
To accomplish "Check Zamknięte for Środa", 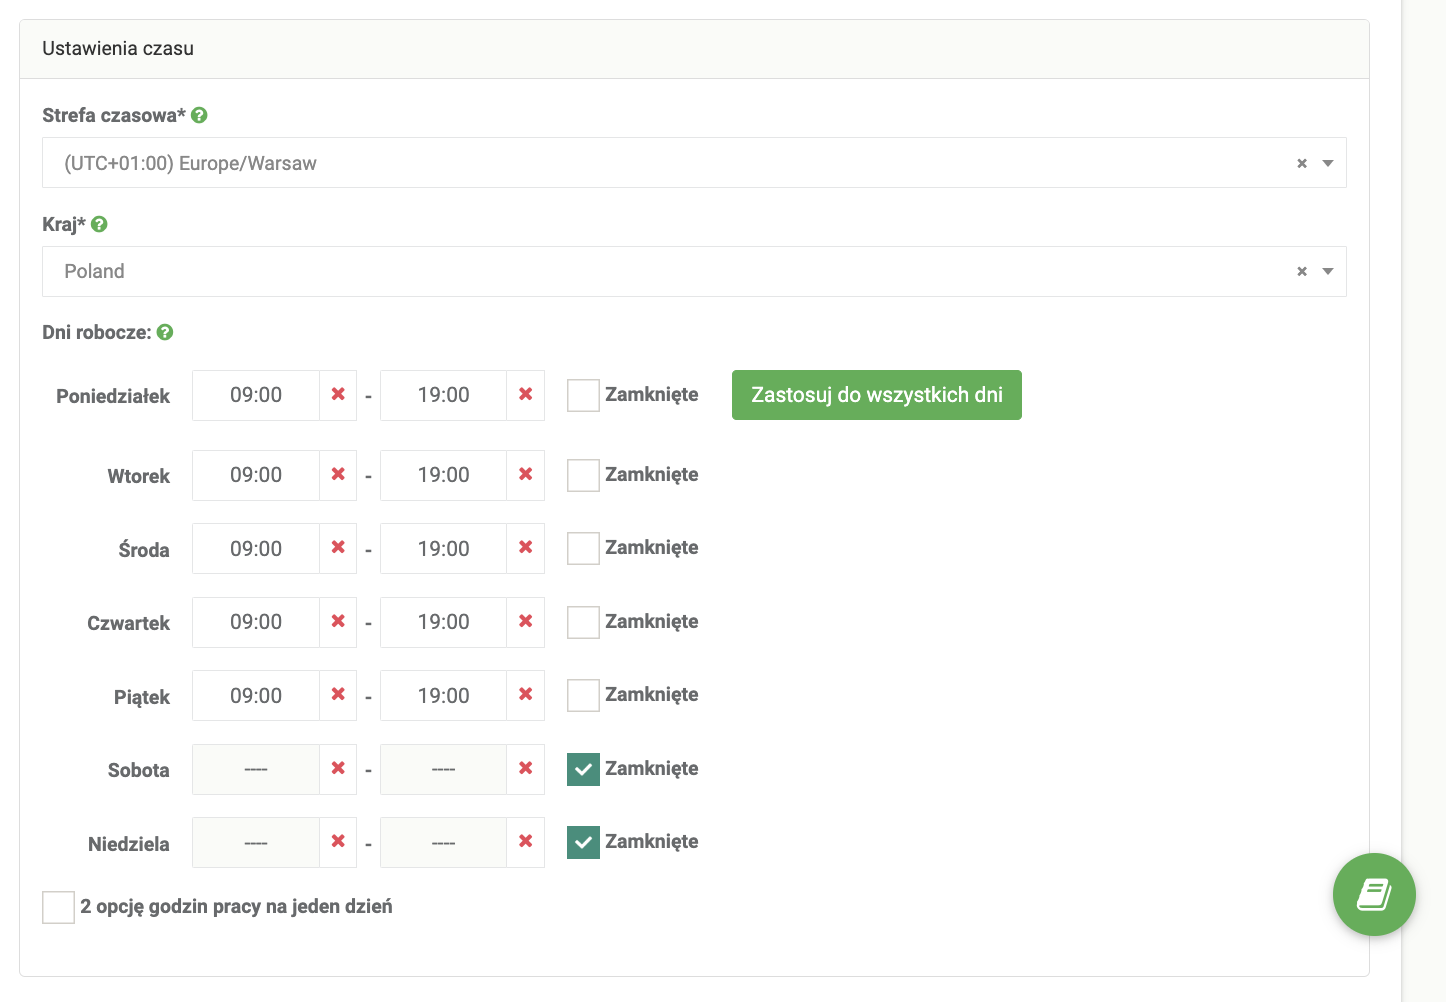I will point(583,548).
